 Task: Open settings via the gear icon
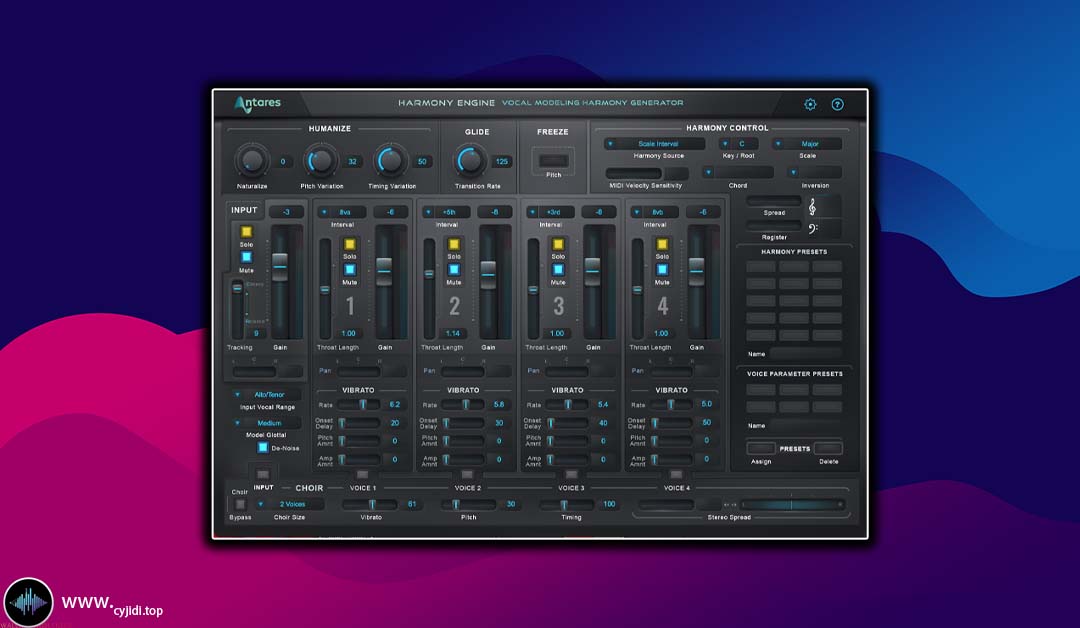pyautogui.click(x=810, y=104)
